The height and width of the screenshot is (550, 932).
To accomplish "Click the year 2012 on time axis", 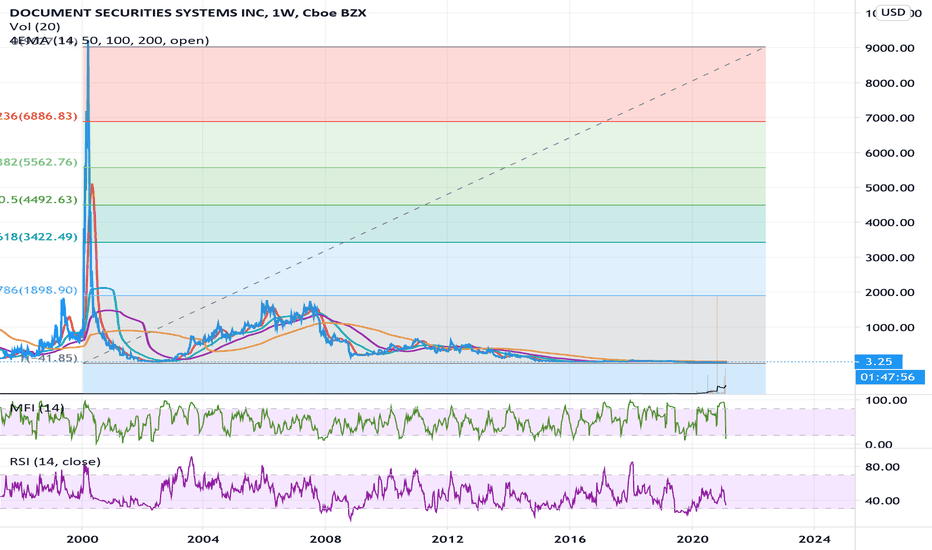I will (448, 539).
